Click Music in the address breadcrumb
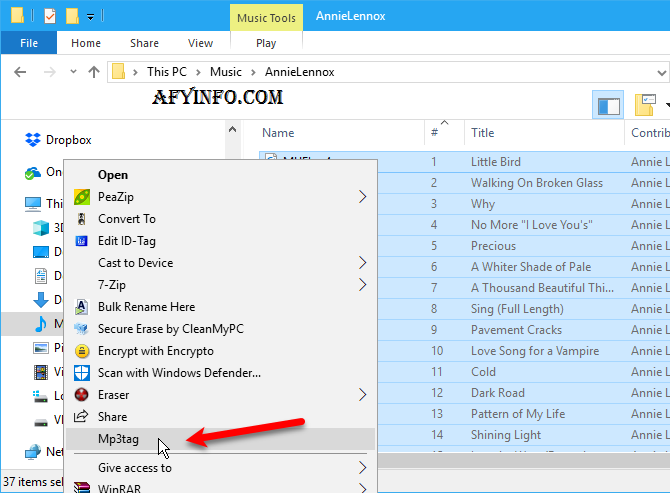Screen dimensions: 670x493 pos(226,72)
